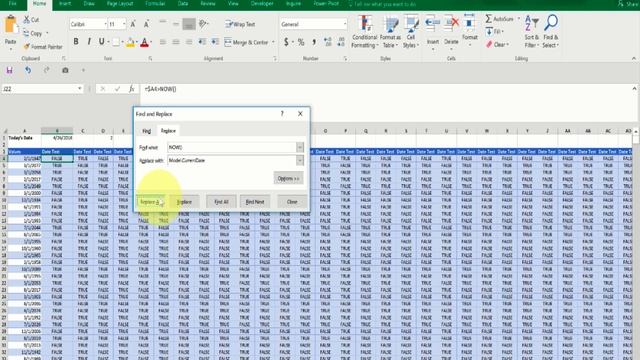Switch to the Formulas ribbon tab
640x360 pixels.
tap(155, 4)
